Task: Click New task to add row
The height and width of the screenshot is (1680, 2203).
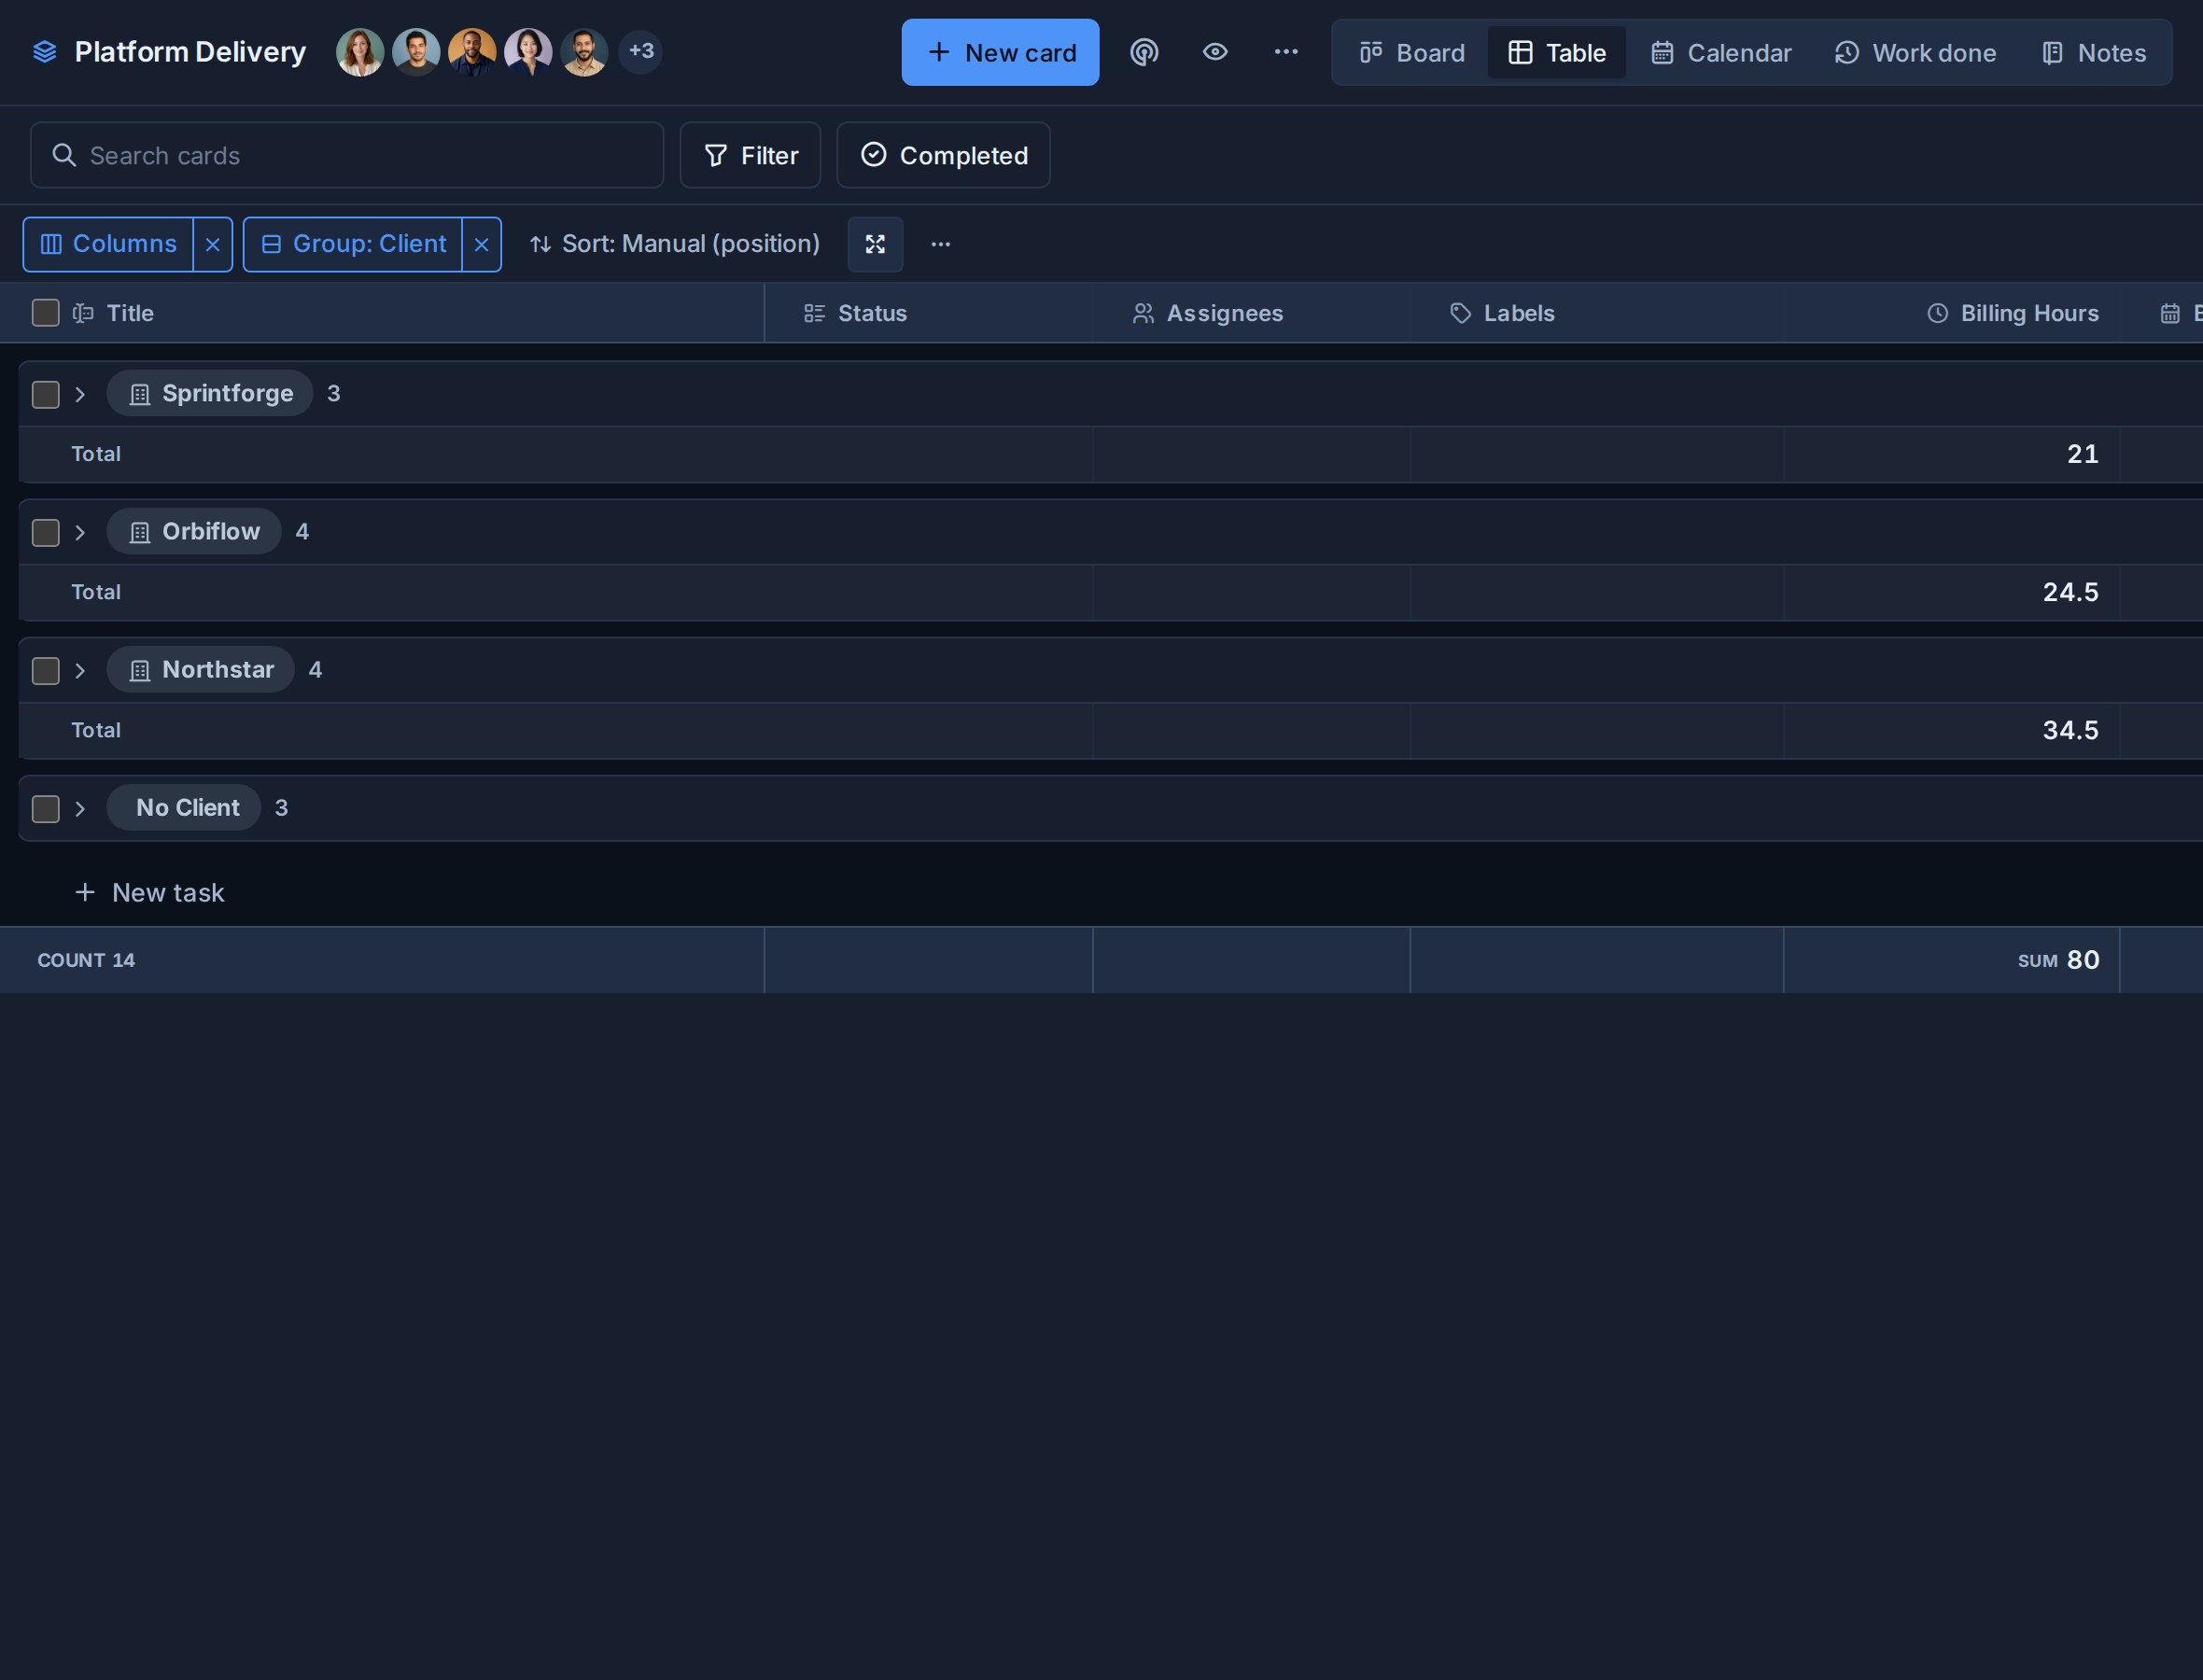Action: [x=150, y=892]
